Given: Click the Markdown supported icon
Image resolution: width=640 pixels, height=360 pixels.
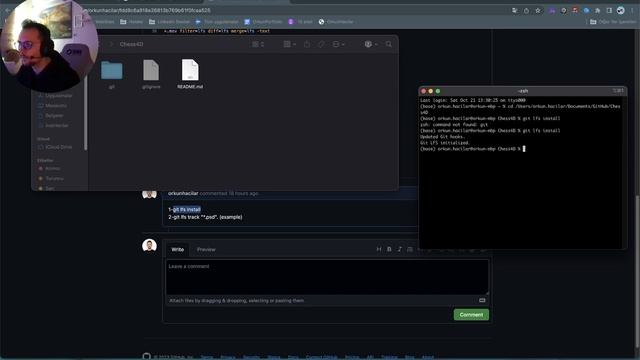Looking at the screenshot, I should click(x=482, y=300).
